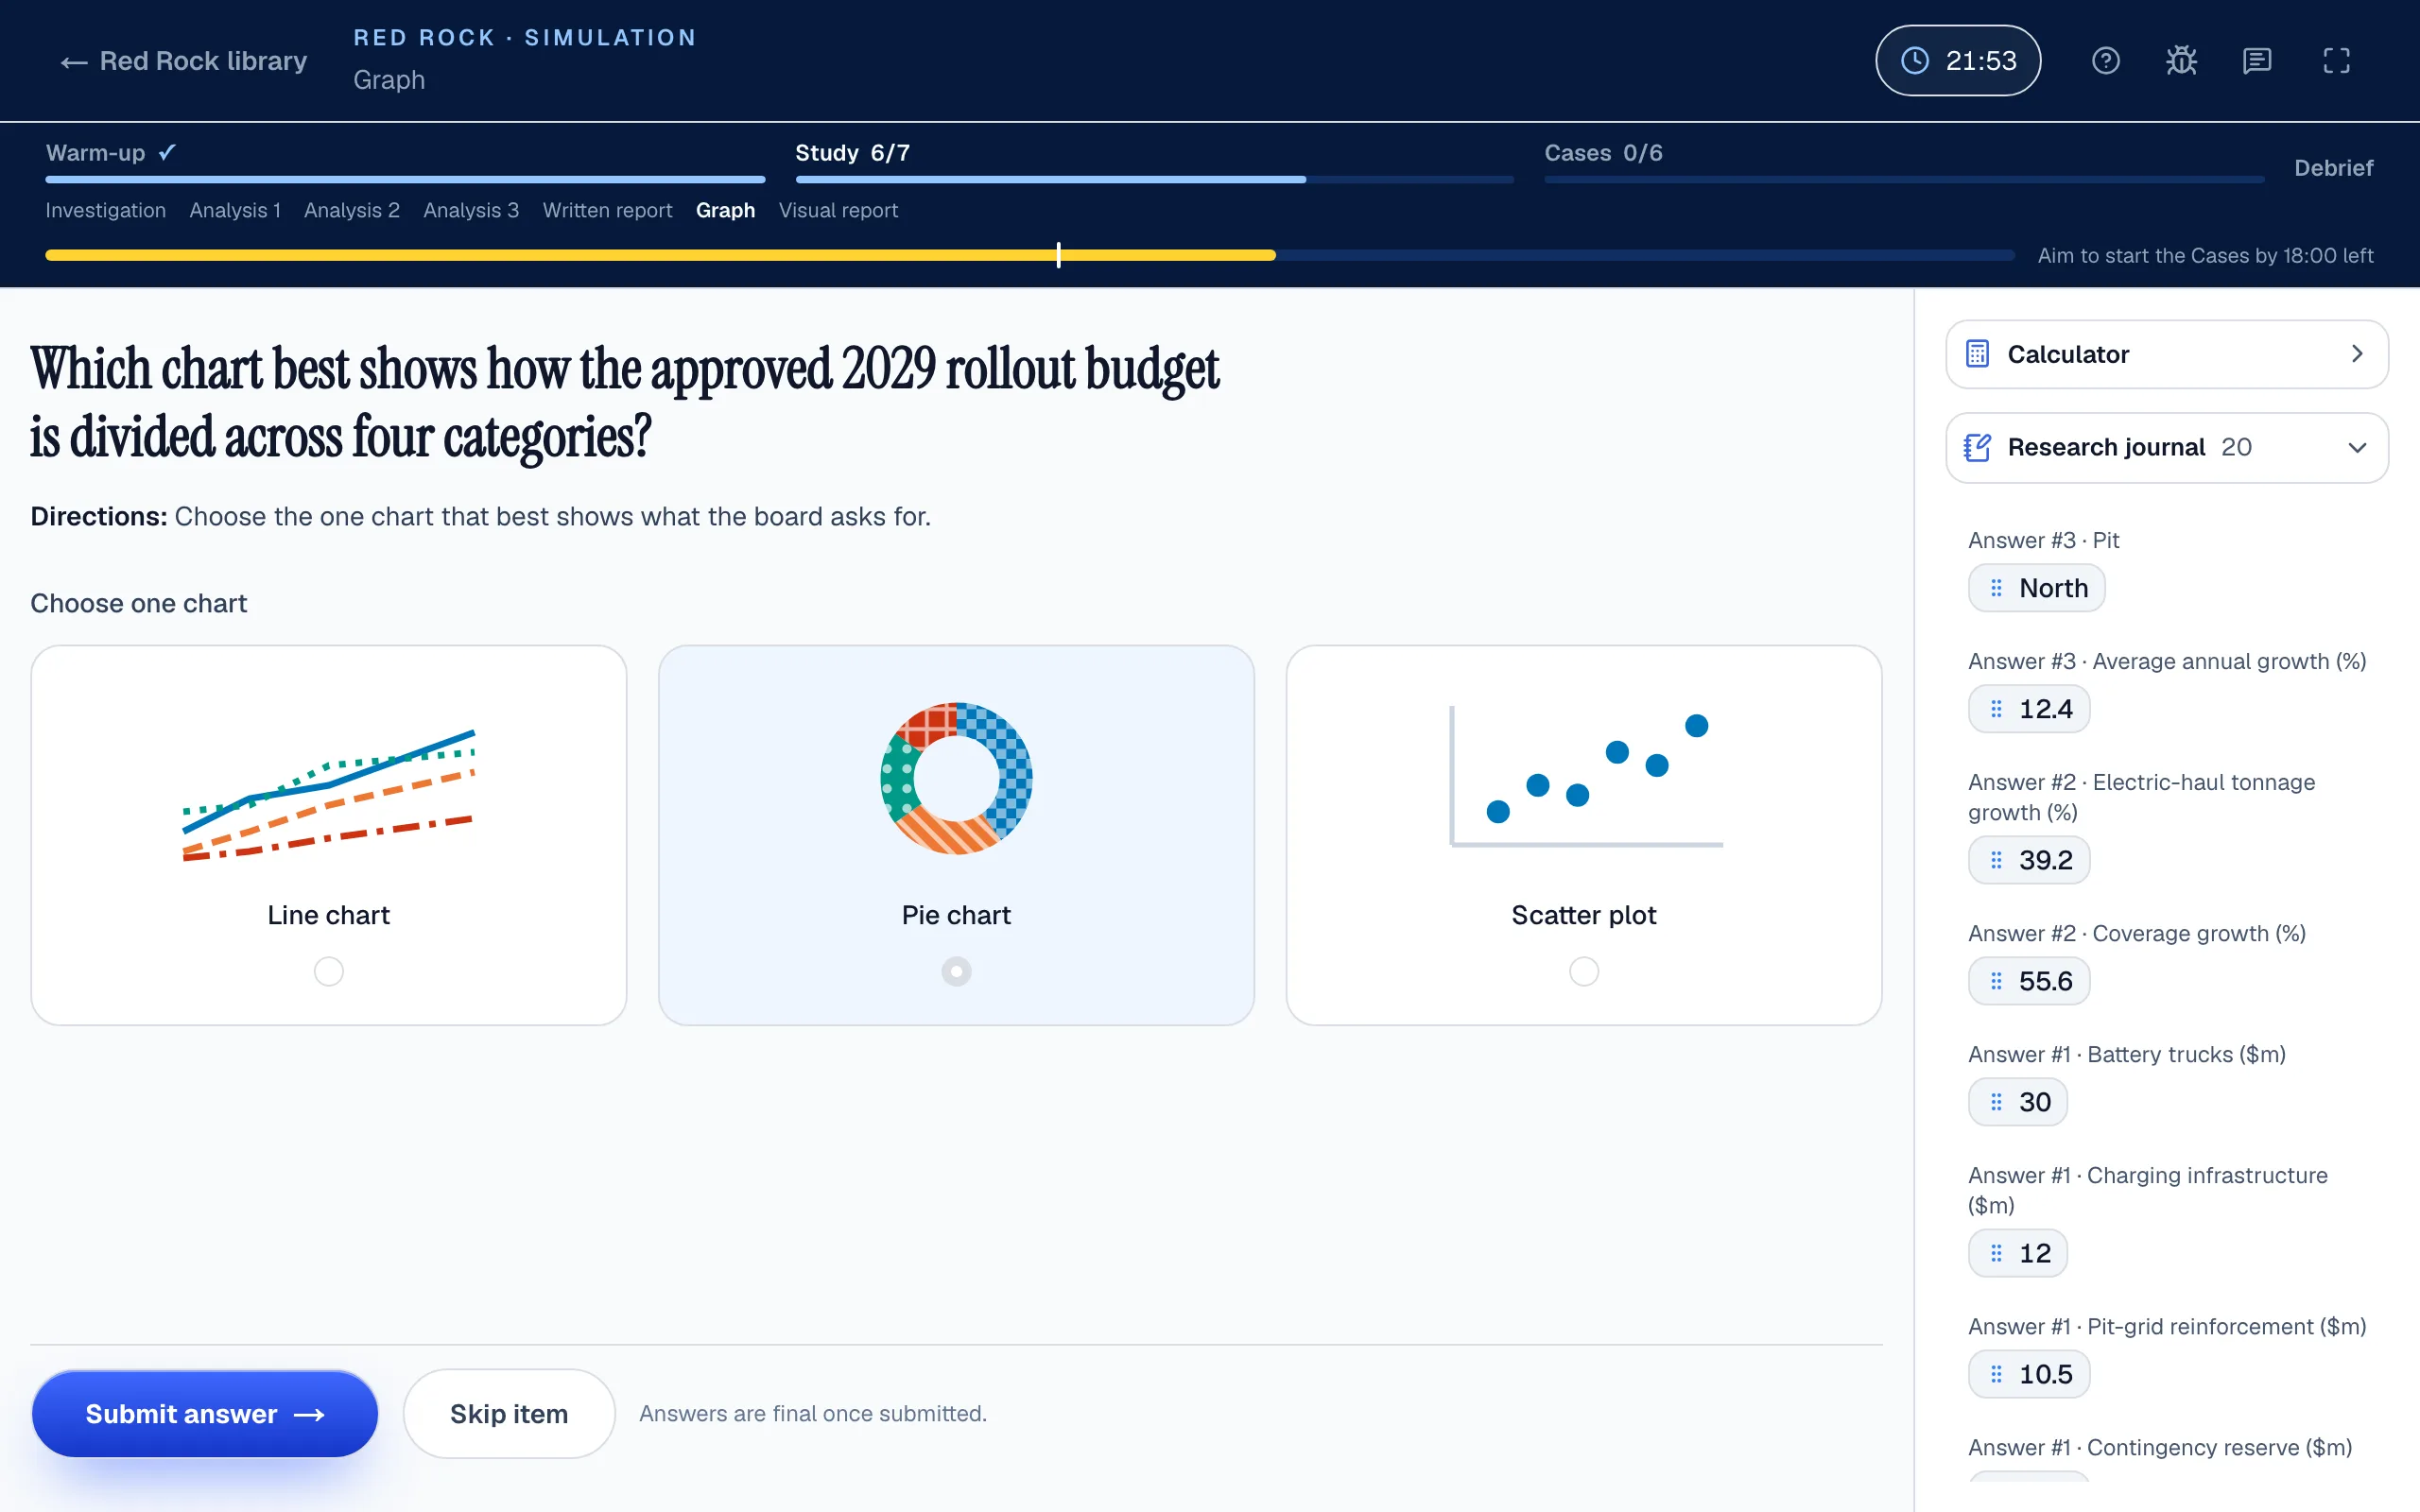This screenshot has height=1512, width=2420.
Task: Switch to Visual report step
Action: [838, 210]
